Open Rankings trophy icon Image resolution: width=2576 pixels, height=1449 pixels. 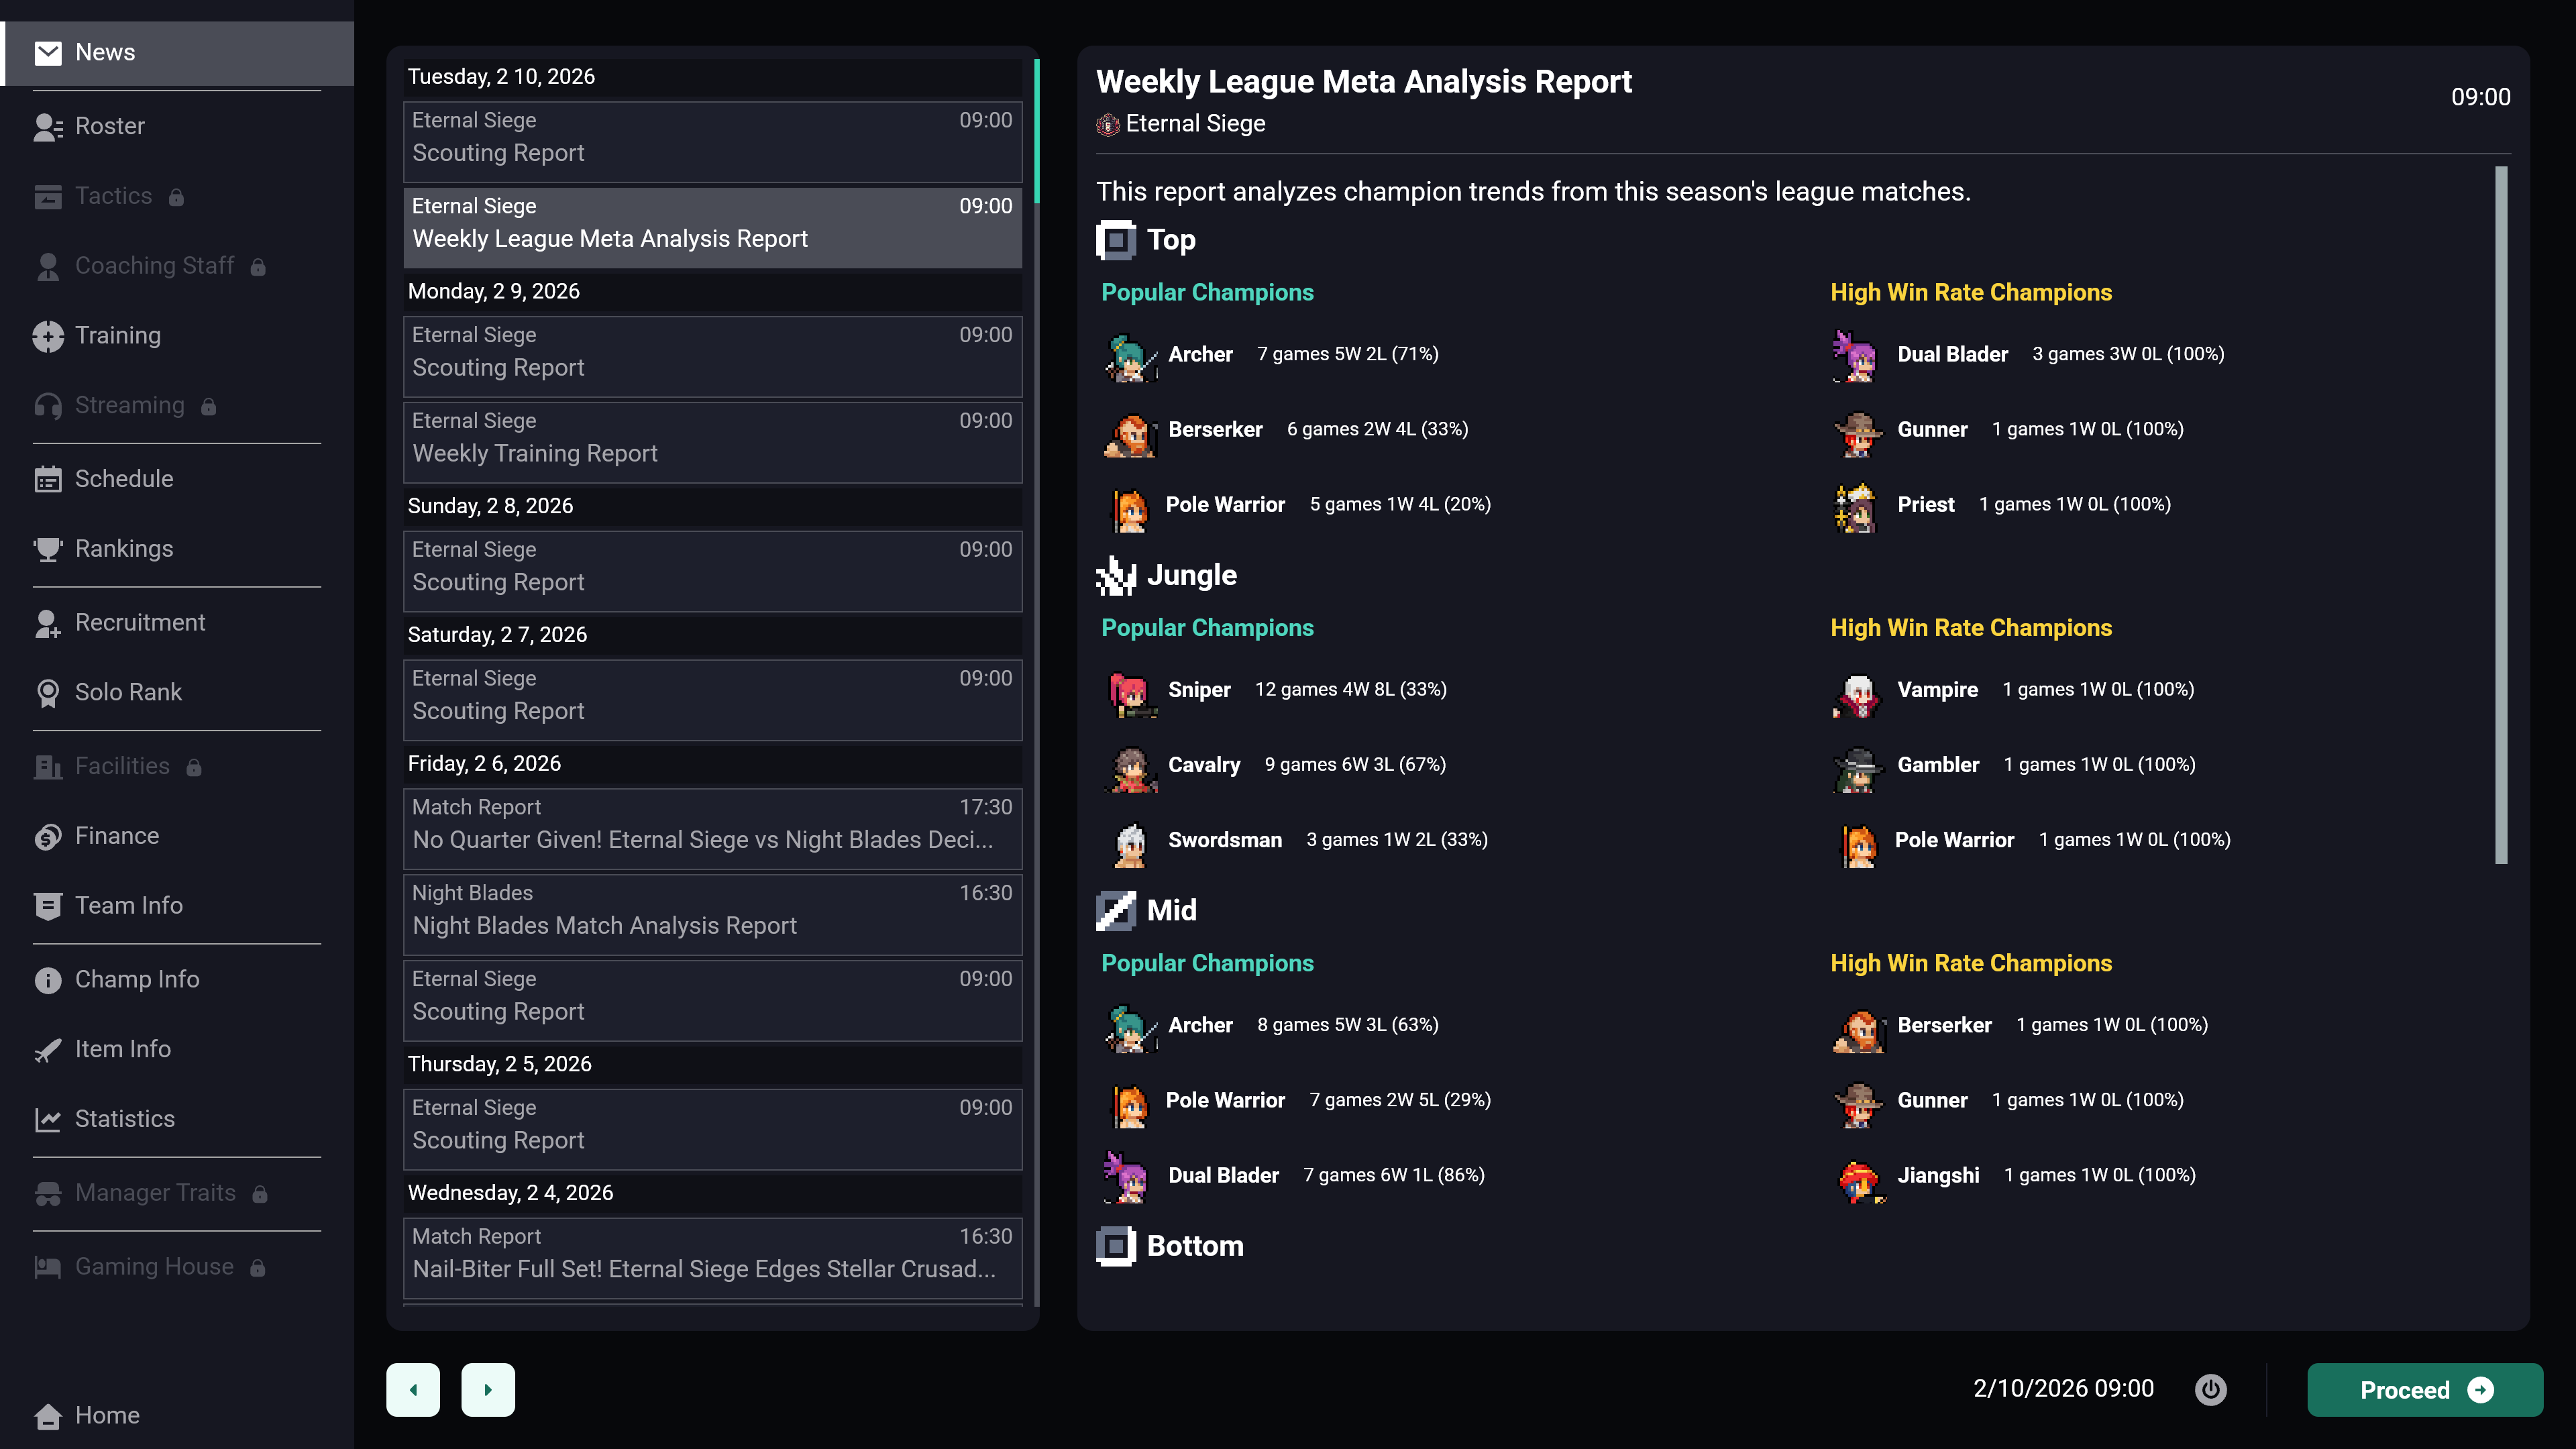coord(48,549)
